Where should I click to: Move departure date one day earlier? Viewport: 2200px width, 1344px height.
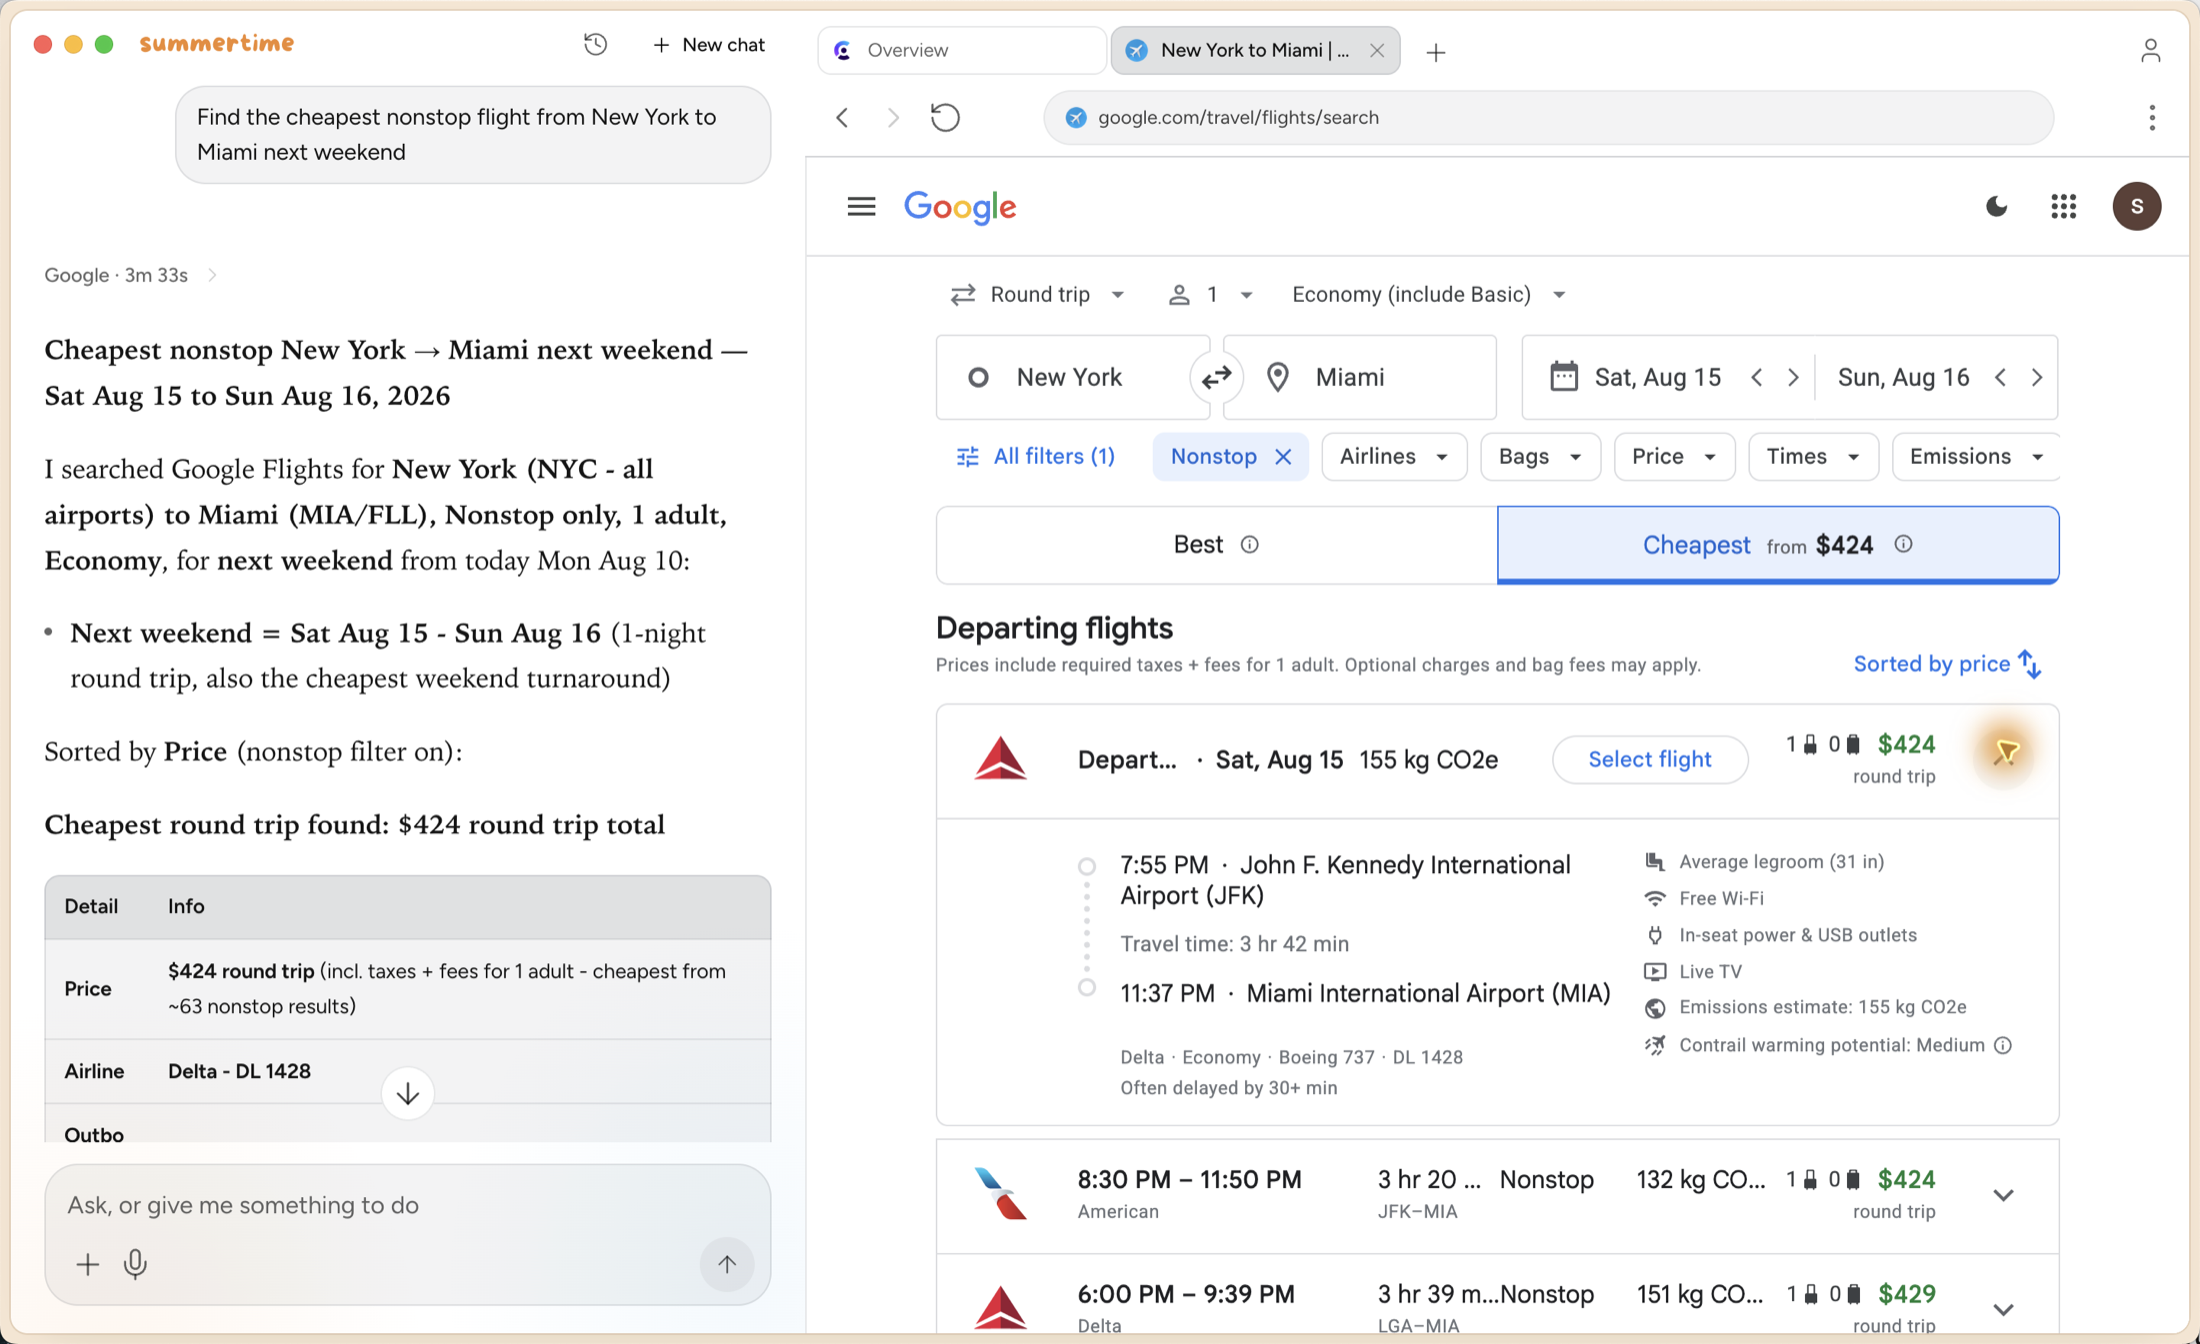[1757, 378]
